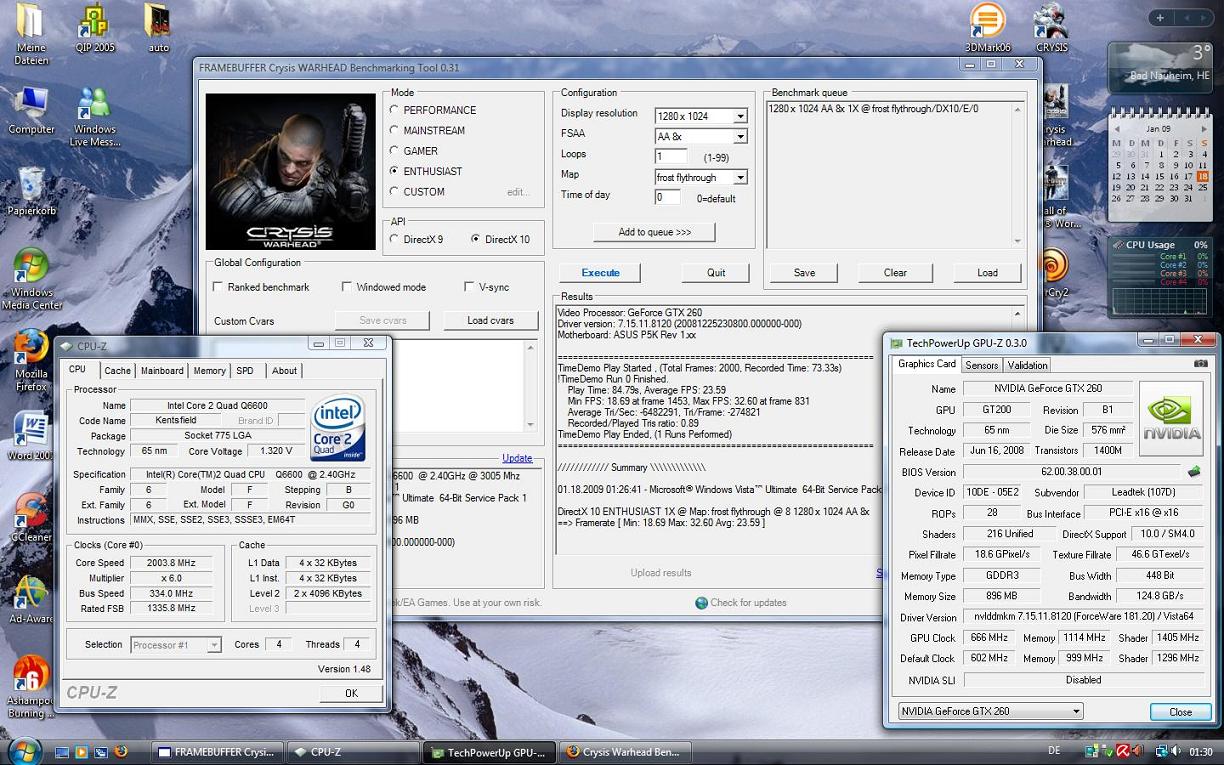Enable the Ranked benchmark checkbox
The height and width of the screenshot is (765, 1224).
pos(218,287)
